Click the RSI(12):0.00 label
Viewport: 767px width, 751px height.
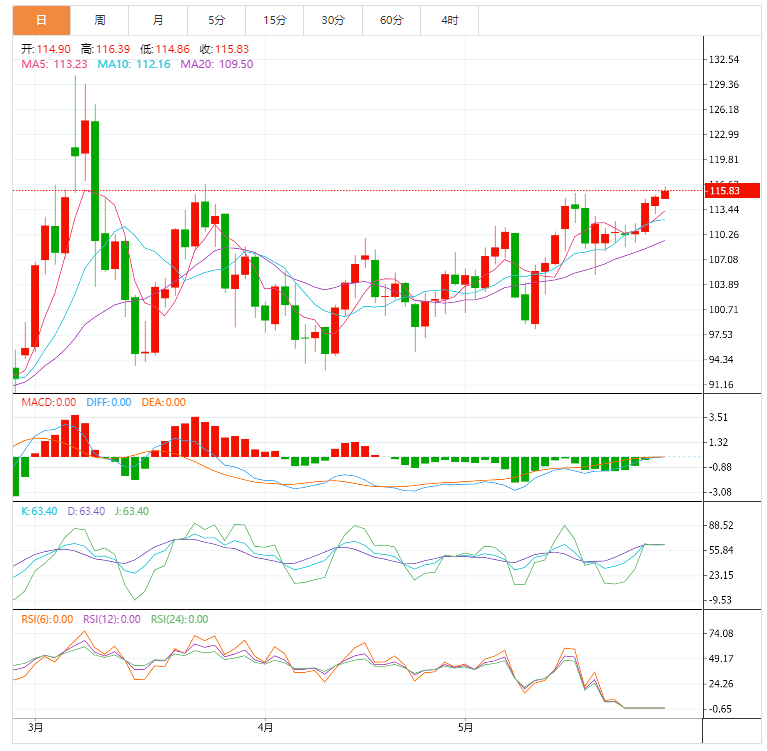[x=112, y=619]
